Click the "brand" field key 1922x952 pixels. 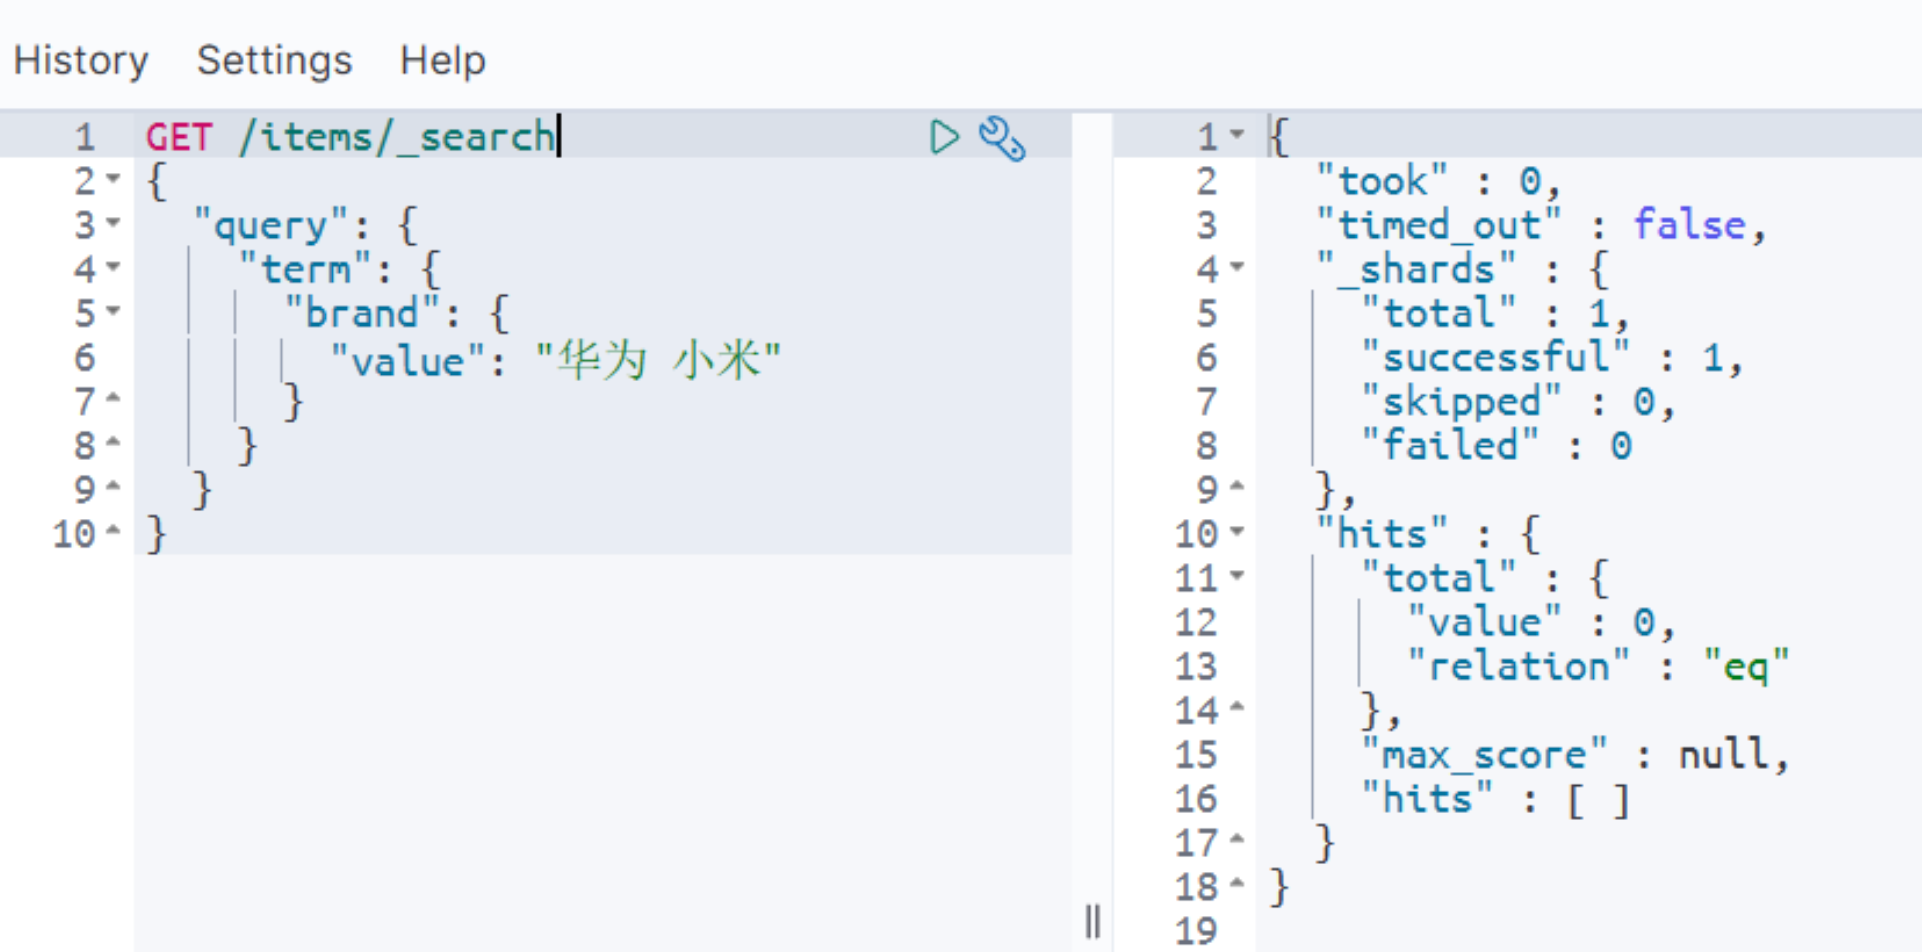click(362, 314)
